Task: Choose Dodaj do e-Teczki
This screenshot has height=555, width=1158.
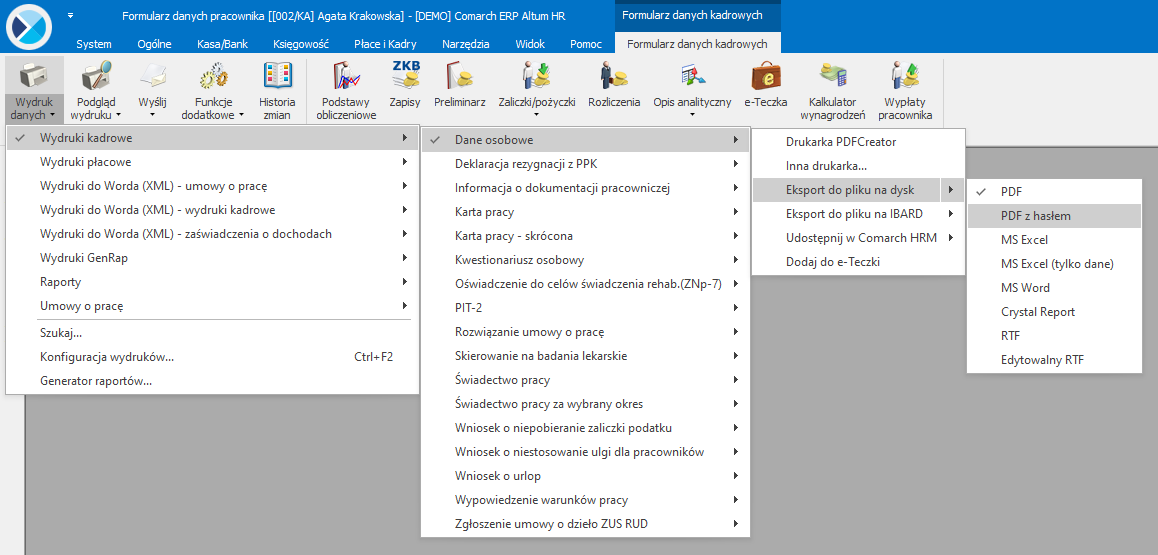Action: click(x=858, y=262)
